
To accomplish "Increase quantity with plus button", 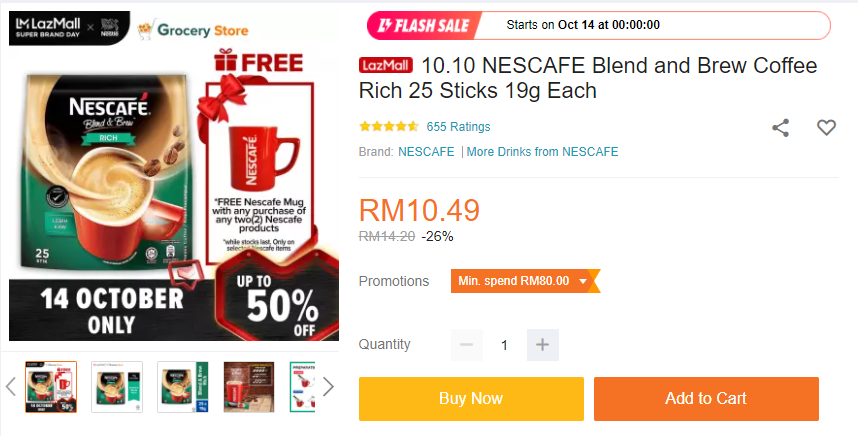I will coord(543,345).
